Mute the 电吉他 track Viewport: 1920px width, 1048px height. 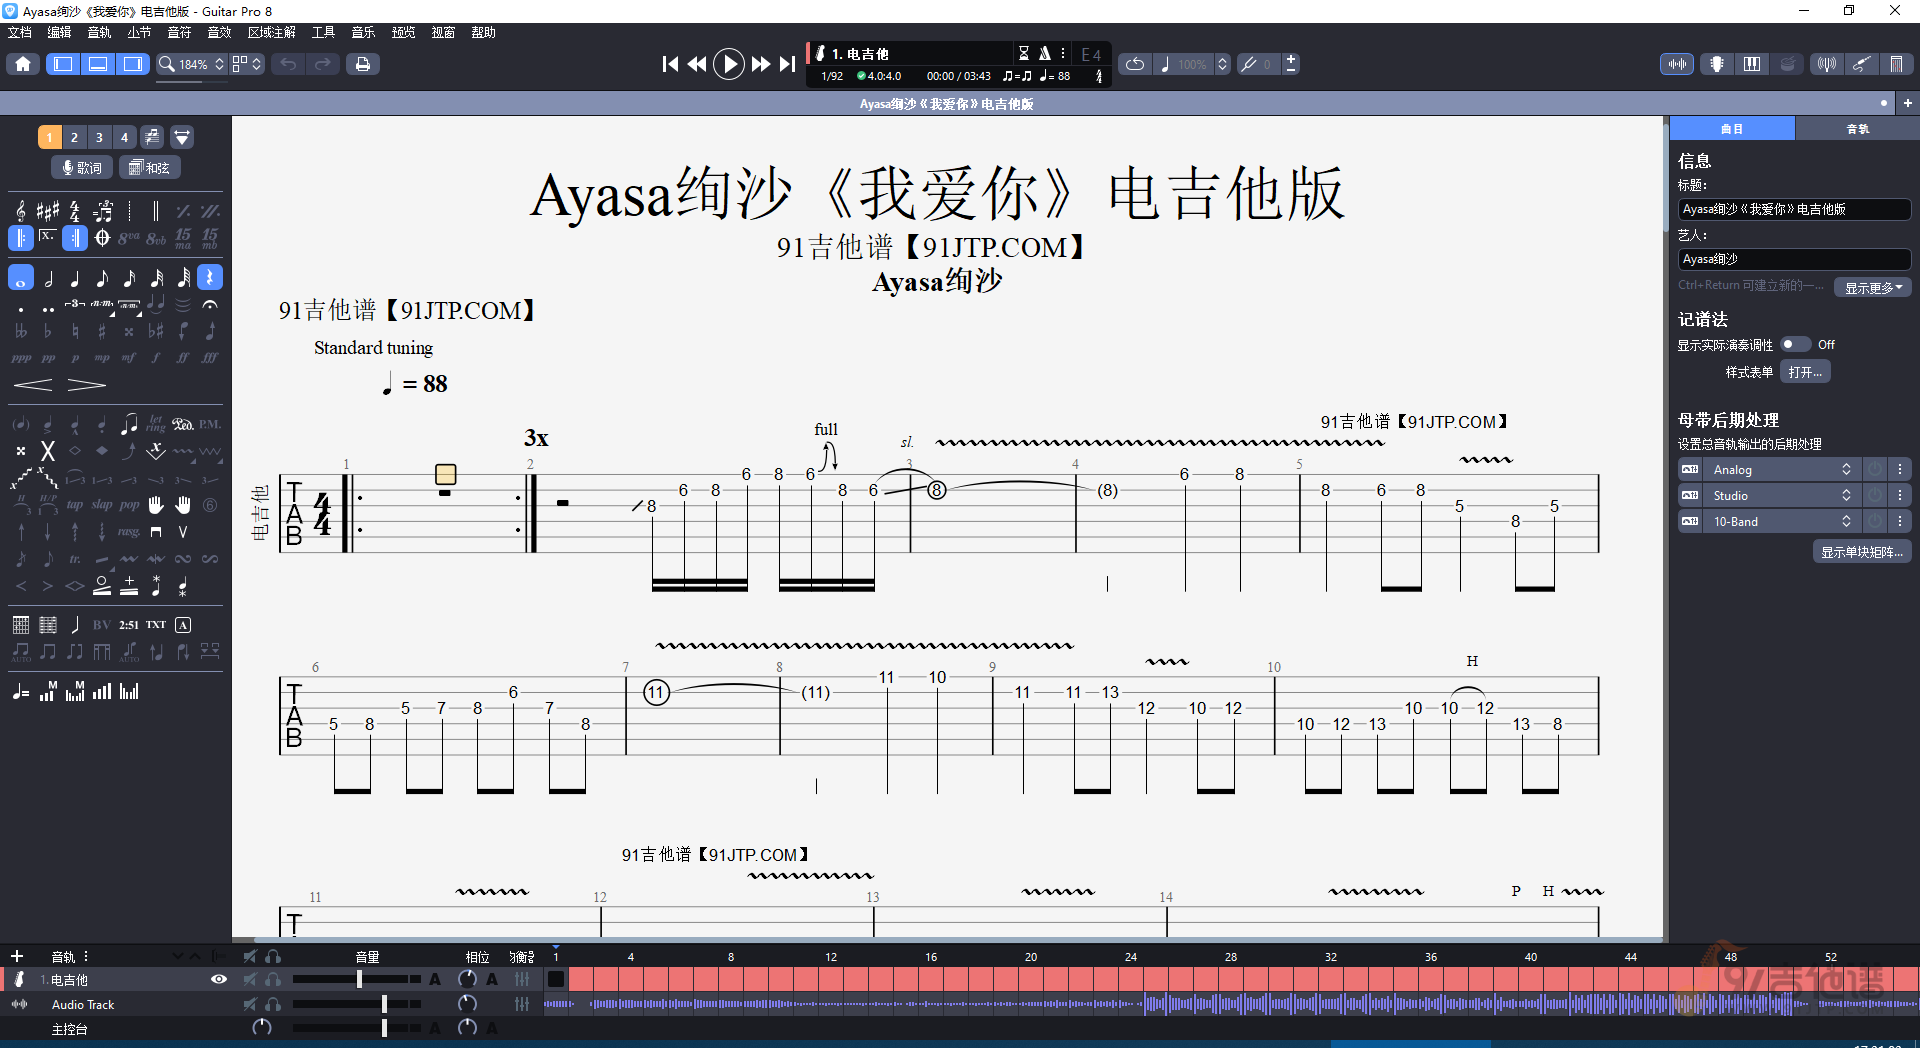(250, 980)
